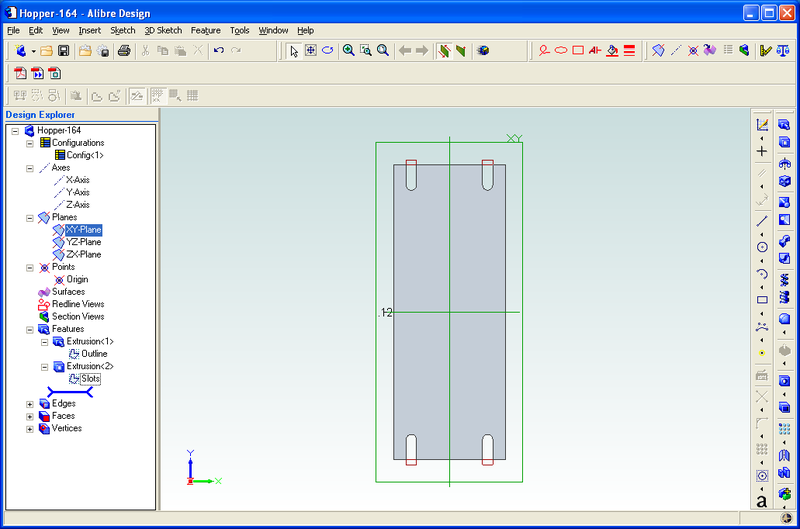Toggle the sketch mode pencil button
This screenshot has width=800, height=529.
137,95
